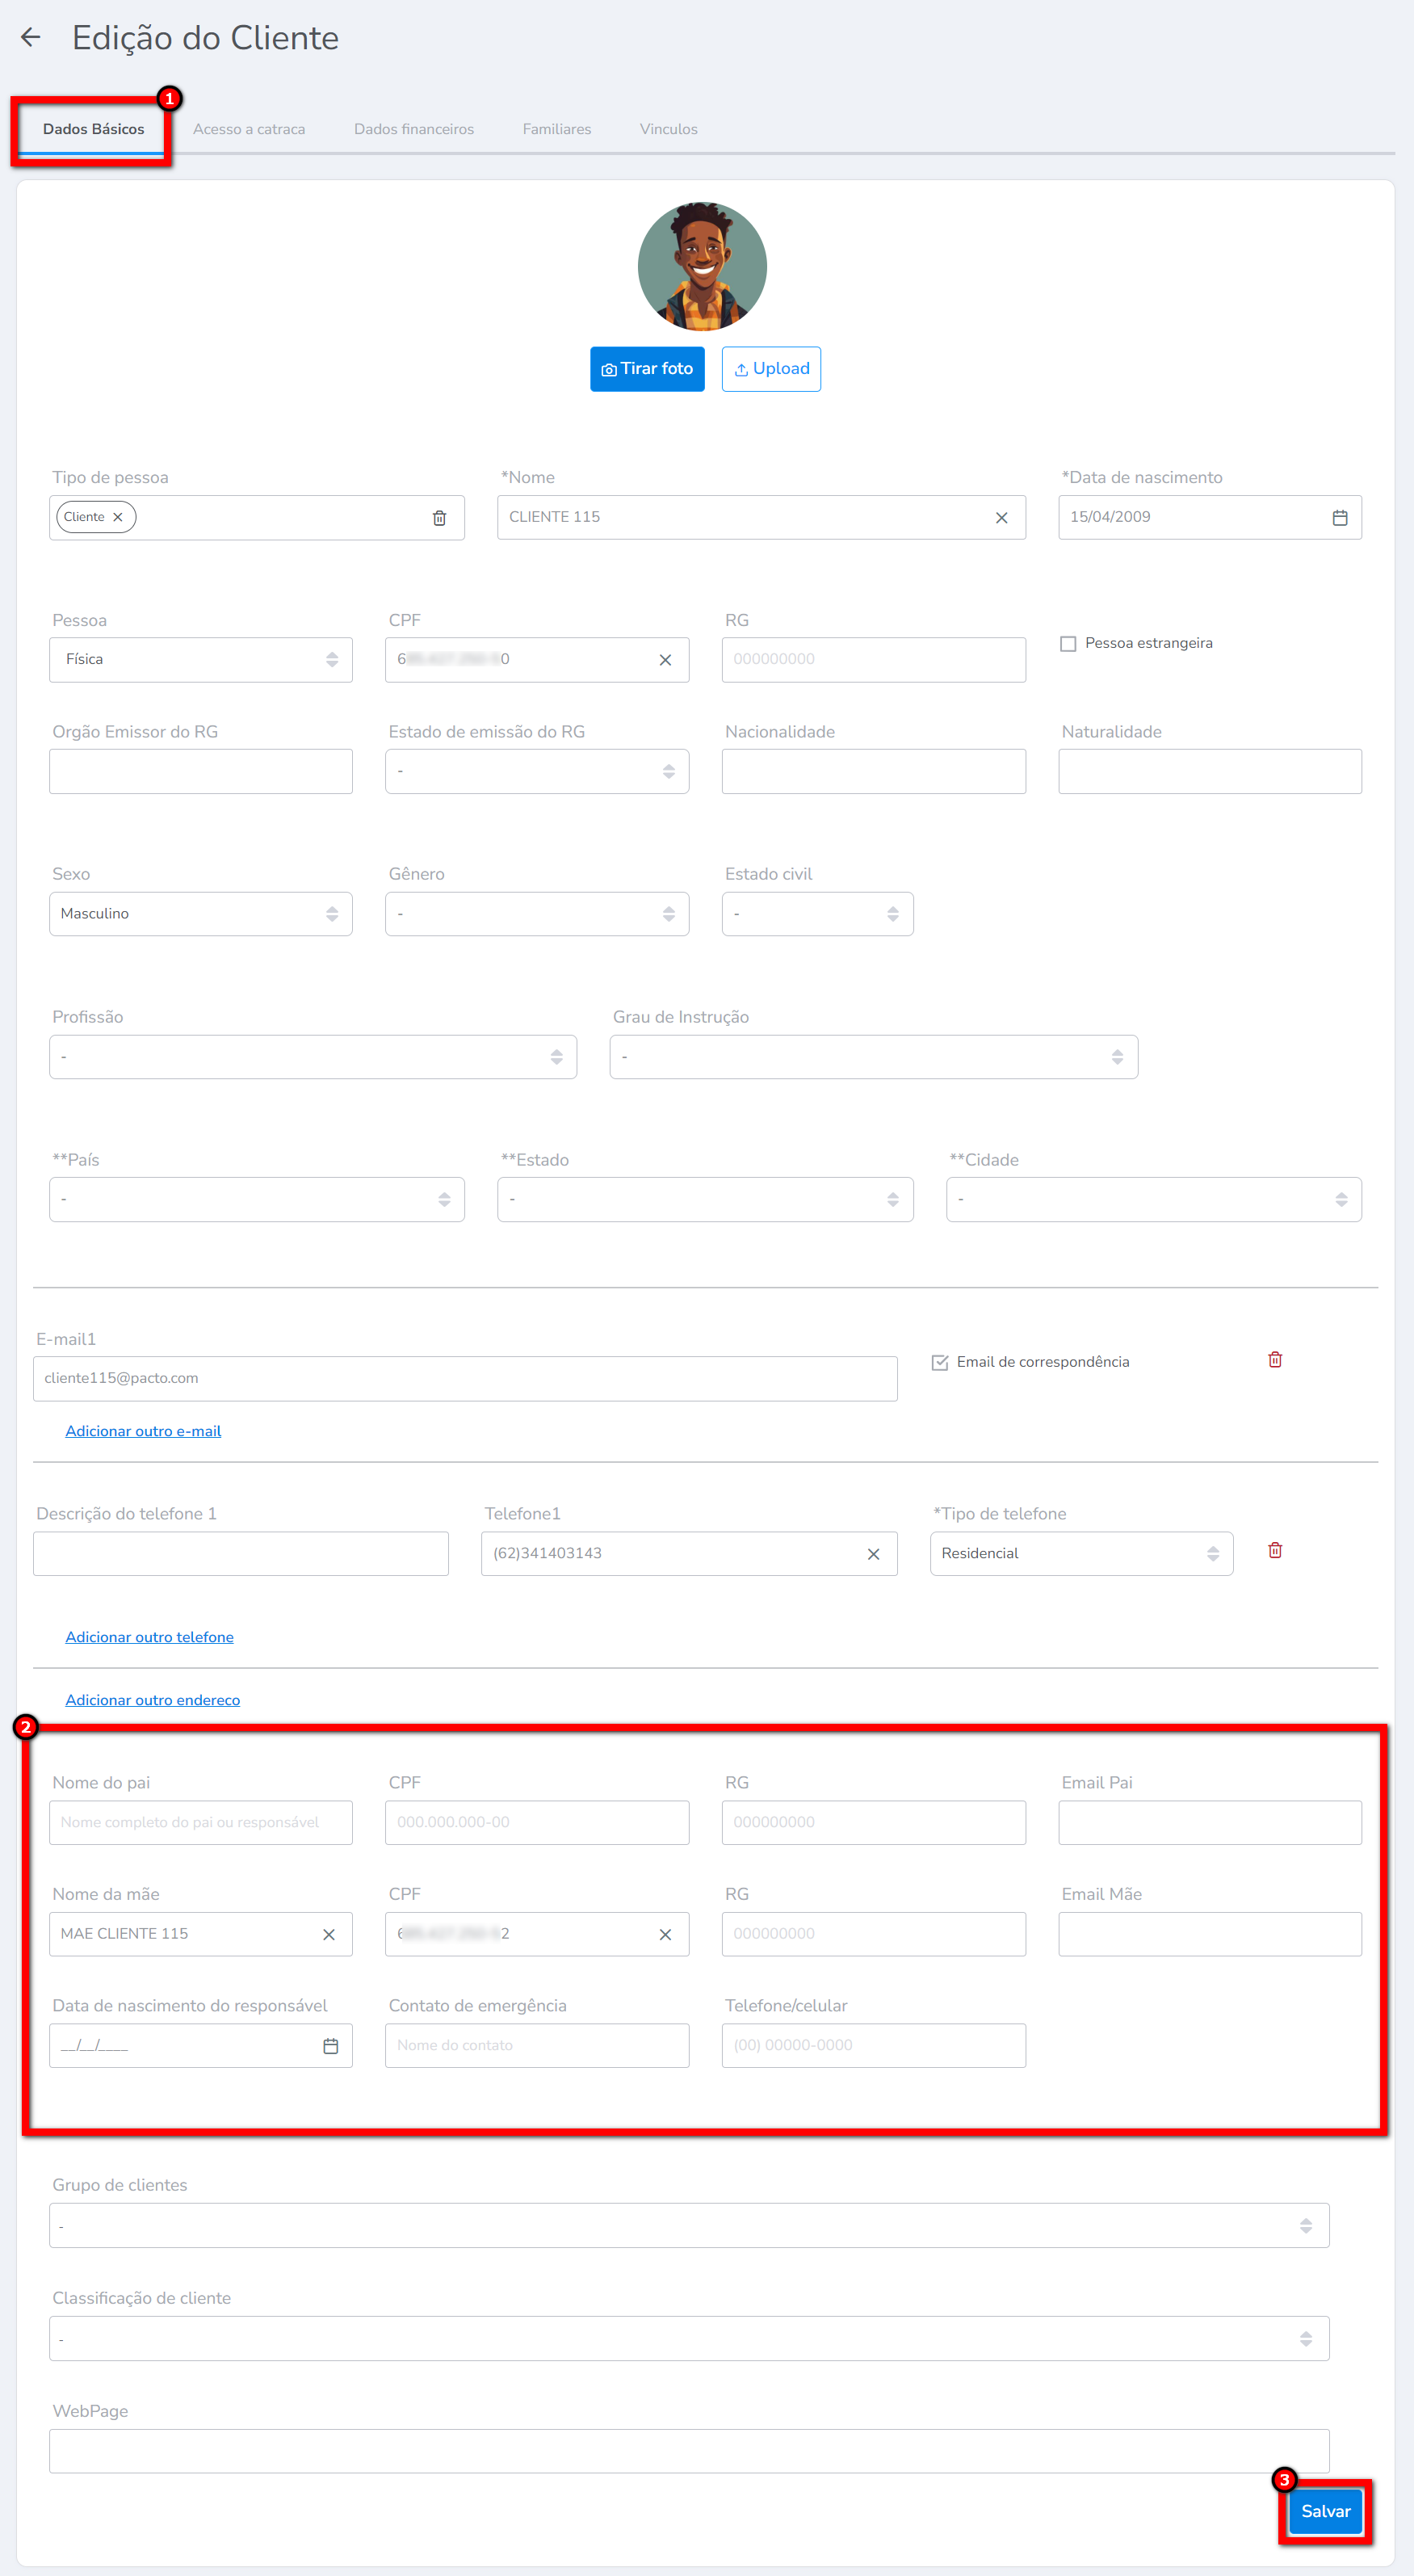This screenshot has width=1414, height=2576.
Task: Open calendar for Data de nascimento do responsável
Action: (x=330, y=2046)
